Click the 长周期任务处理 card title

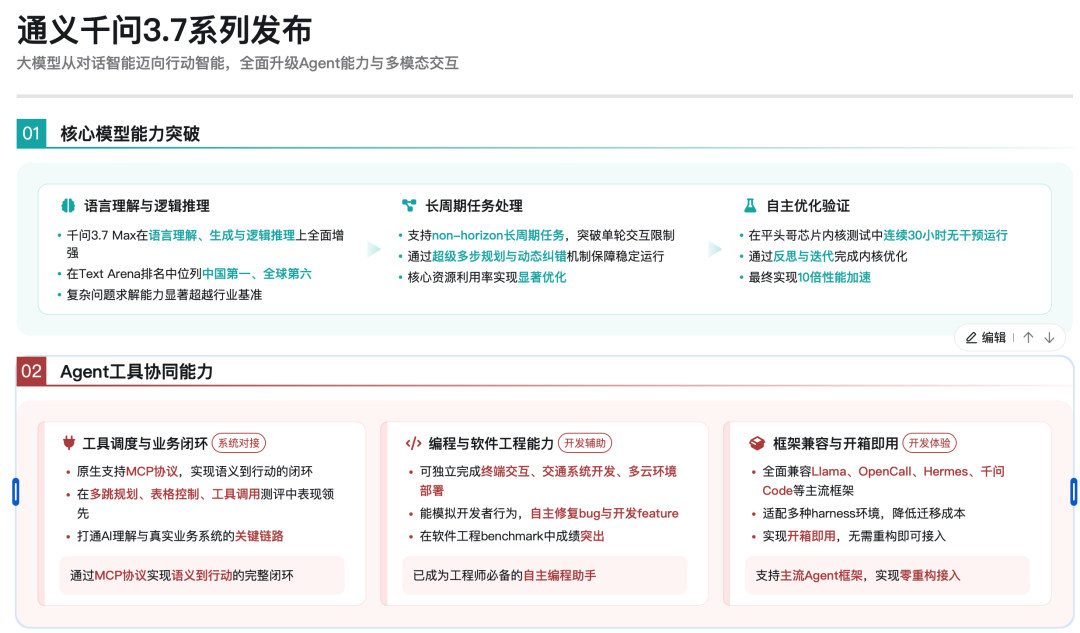pyautogui.click(x=474, y=206)
